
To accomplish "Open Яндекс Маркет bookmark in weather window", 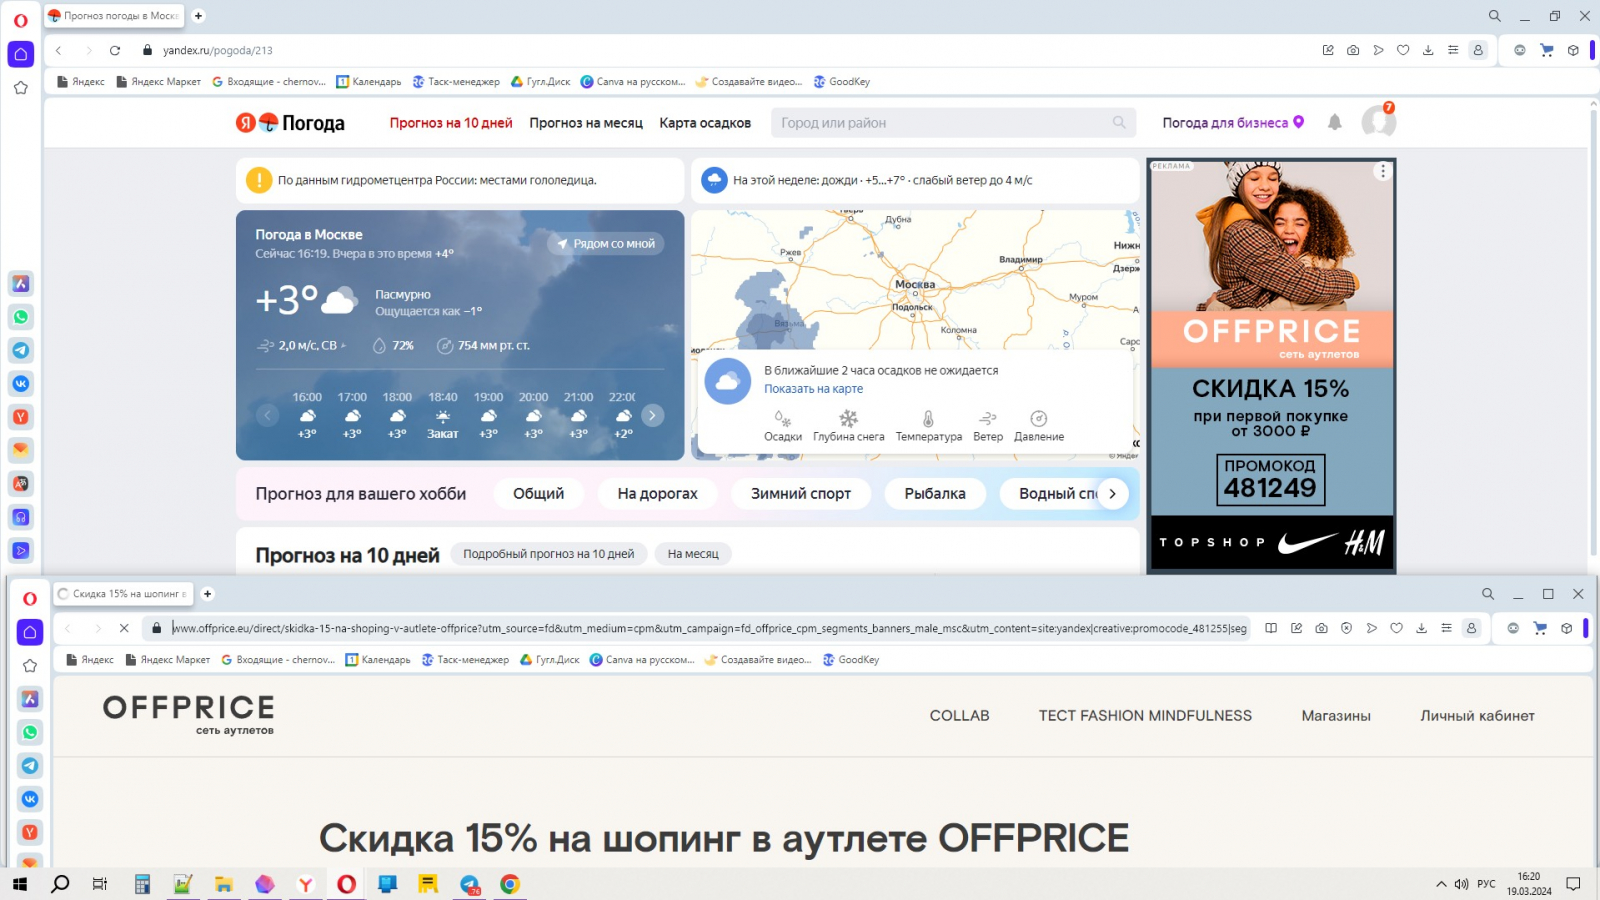I will click(159, 82).
